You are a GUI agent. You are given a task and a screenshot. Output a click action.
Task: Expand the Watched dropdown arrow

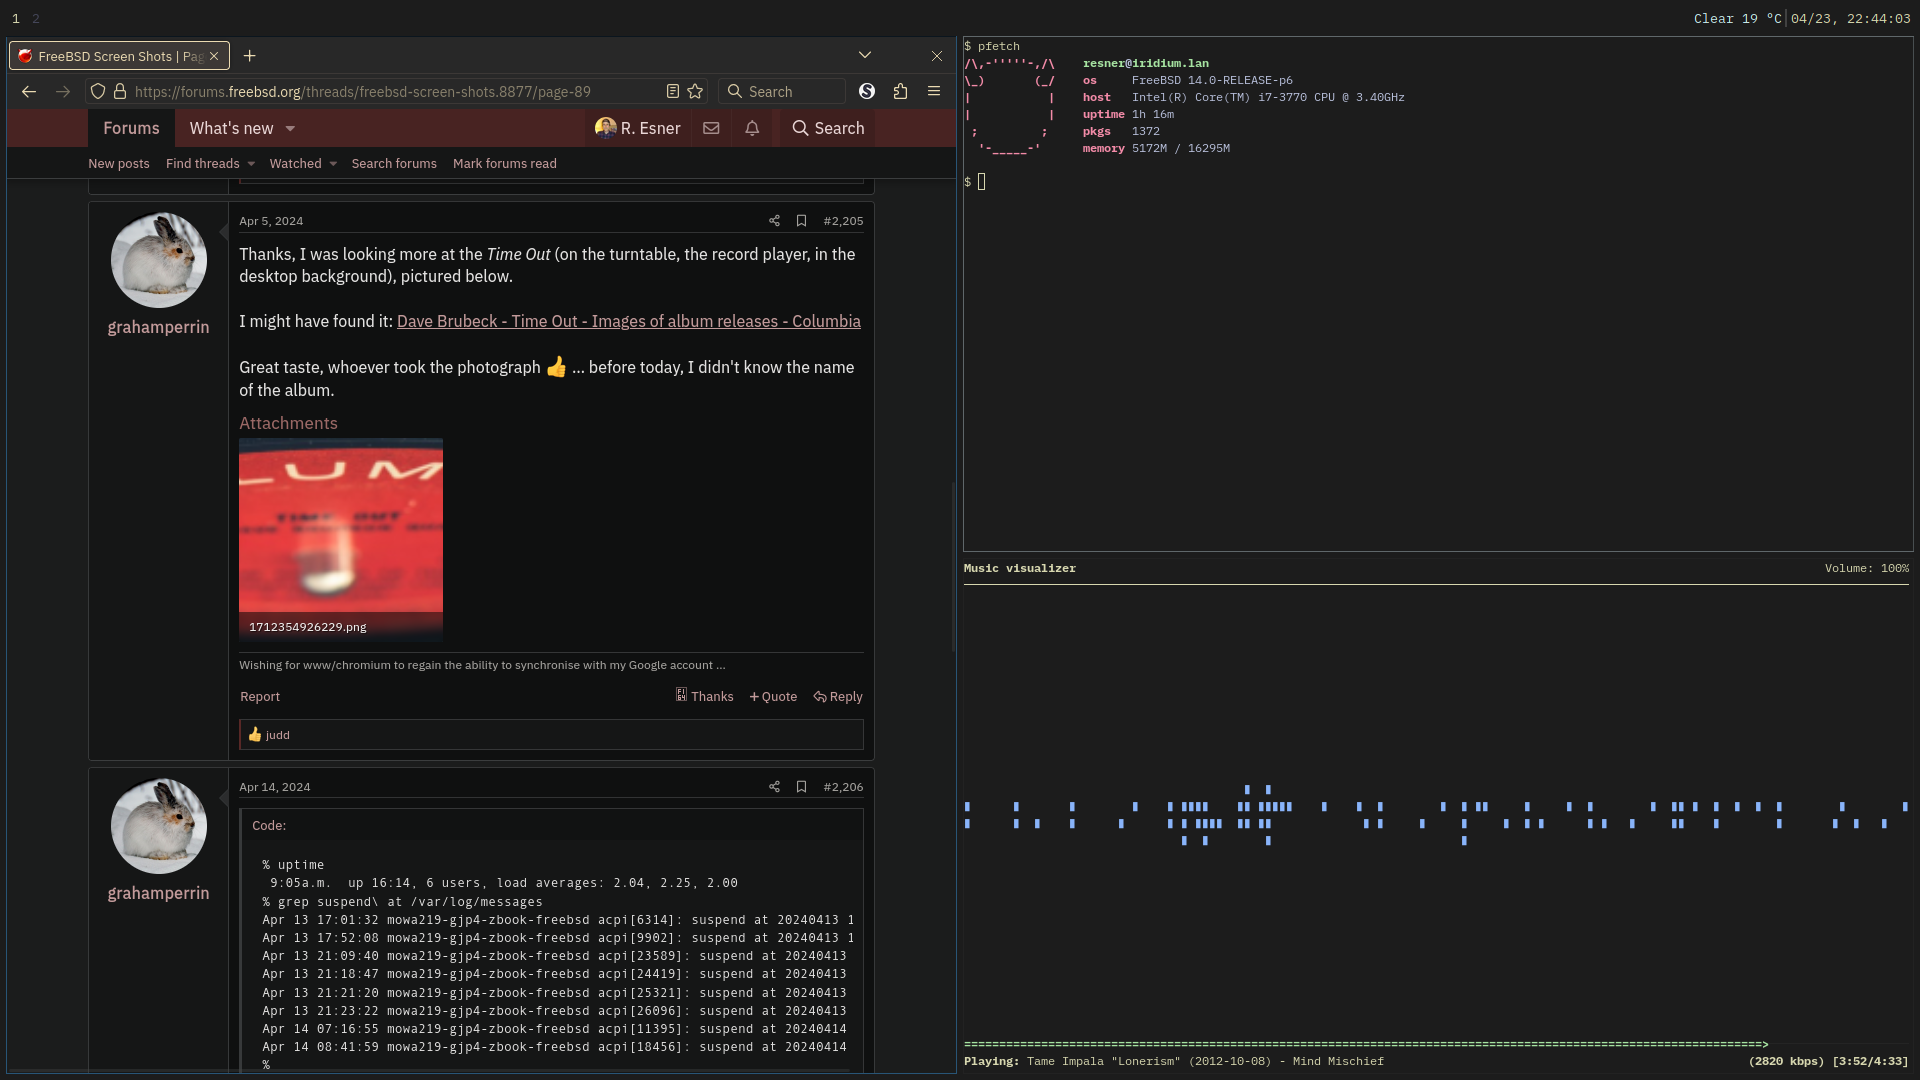tap(333, 164)
